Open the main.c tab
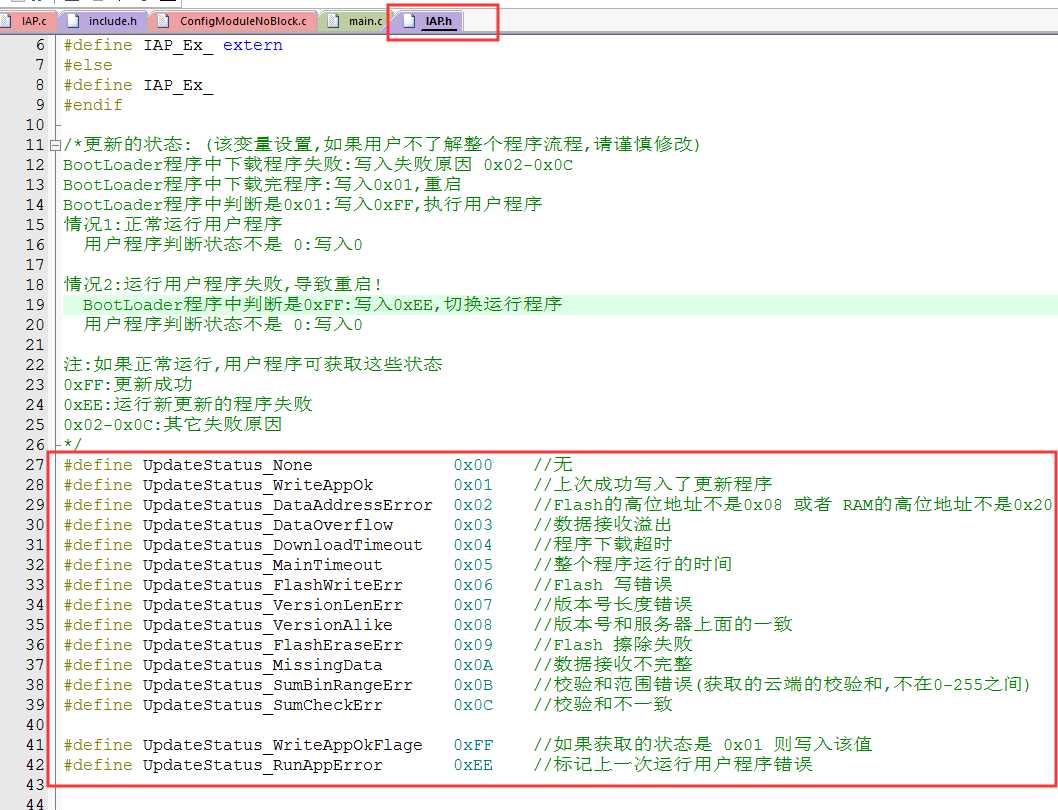 (x=356, y=21)
